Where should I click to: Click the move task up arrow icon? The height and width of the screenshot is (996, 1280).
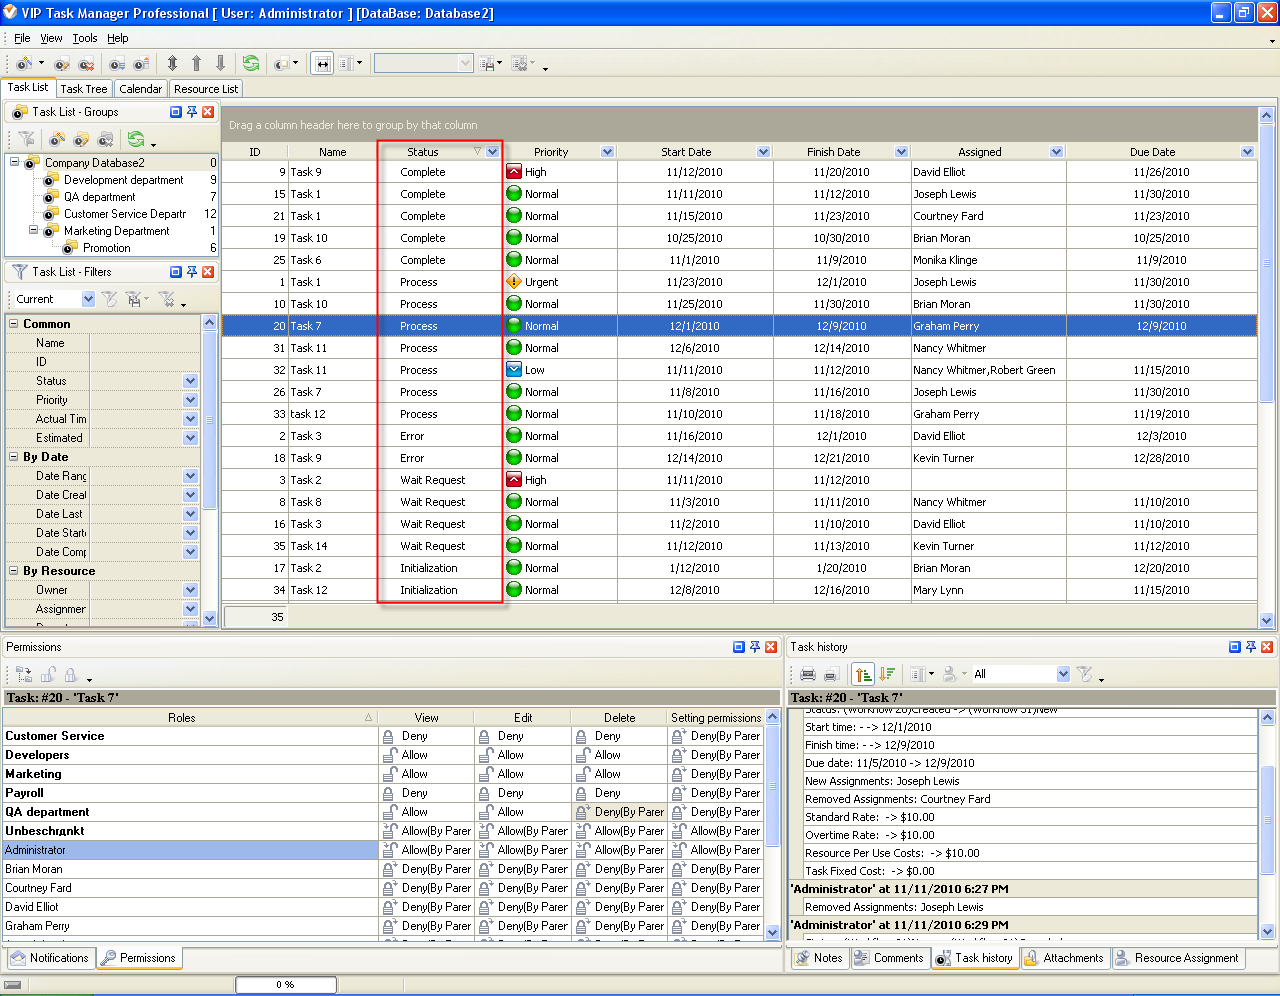click(x=196, y=63)
